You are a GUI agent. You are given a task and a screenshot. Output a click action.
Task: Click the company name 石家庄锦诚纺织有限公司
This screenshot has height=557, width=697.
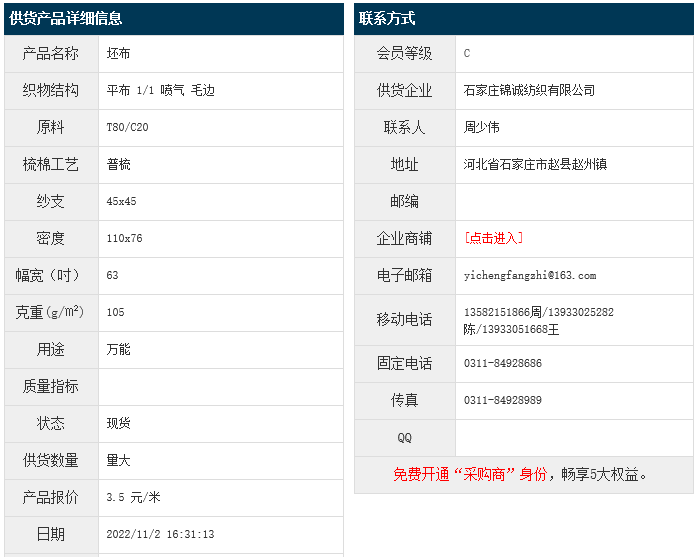[529, 90]
